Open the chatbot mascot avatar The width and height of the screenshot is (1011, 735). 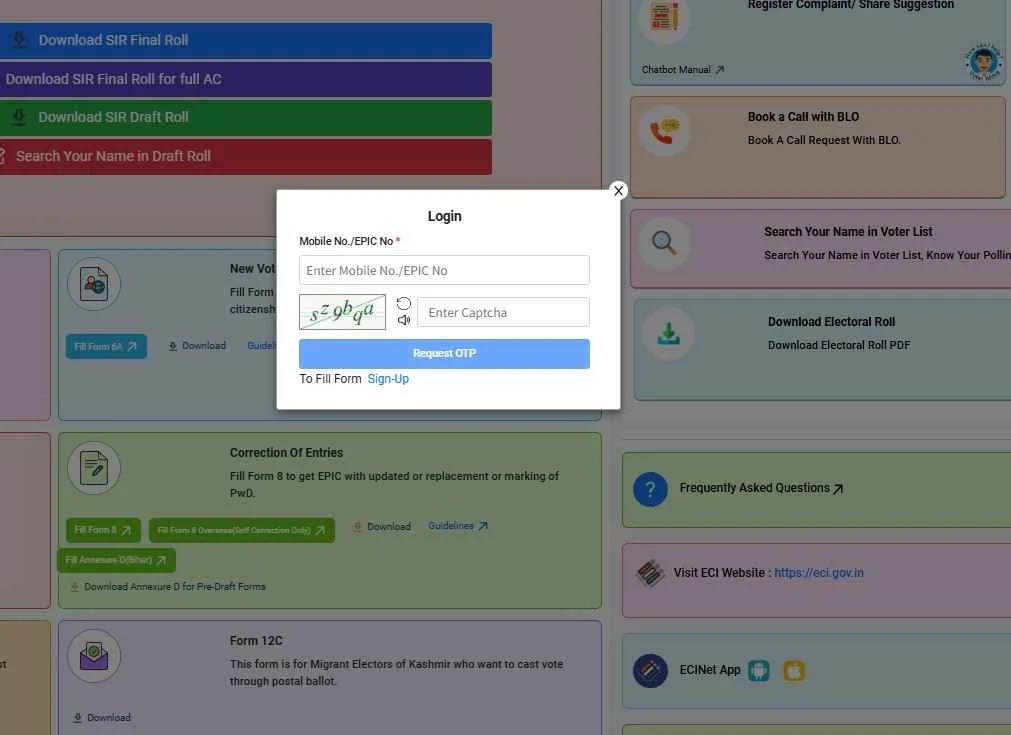(983, 62)
